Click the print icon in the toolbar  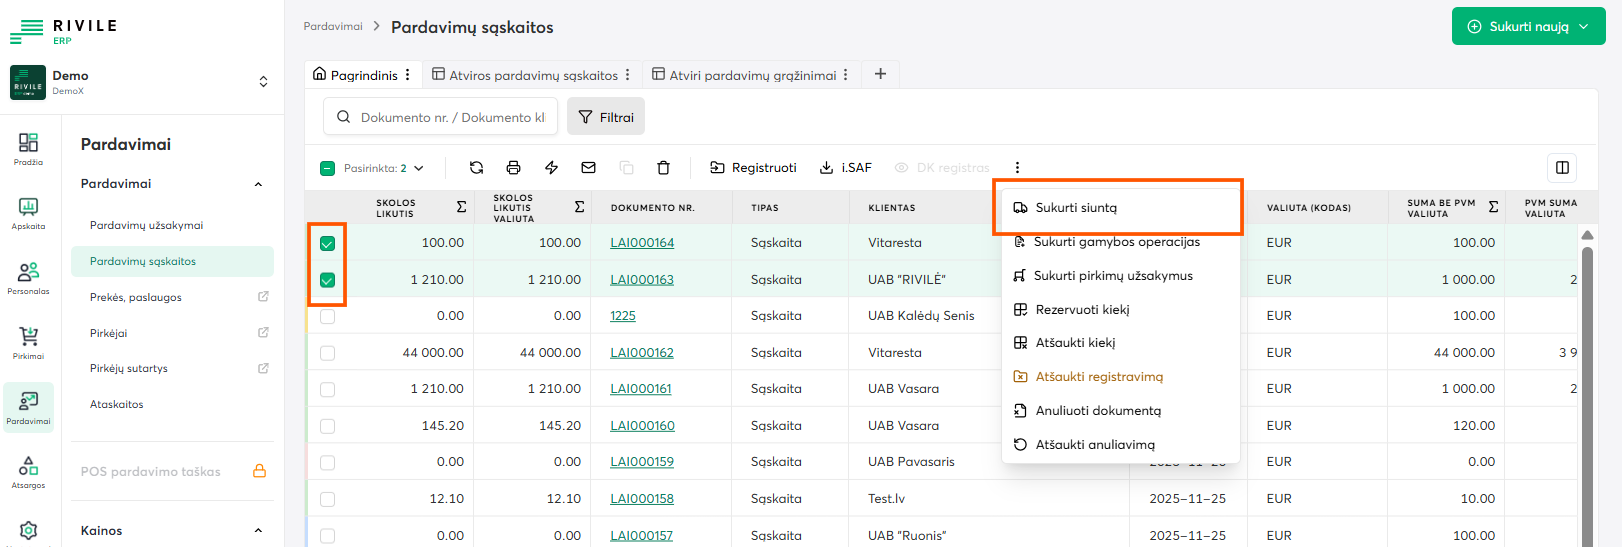click(513, 168)
